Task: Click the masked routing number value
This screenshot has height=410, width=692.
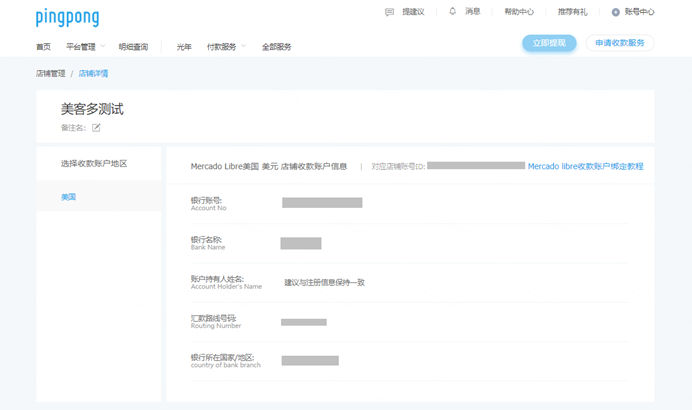Action: point(304,322)
